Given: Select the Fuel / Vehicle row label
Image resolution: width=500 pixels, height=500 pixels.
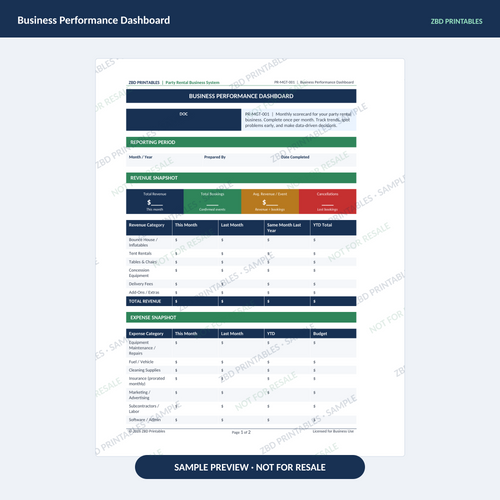Looking at the screenshot, I should [x=141, y=362].
